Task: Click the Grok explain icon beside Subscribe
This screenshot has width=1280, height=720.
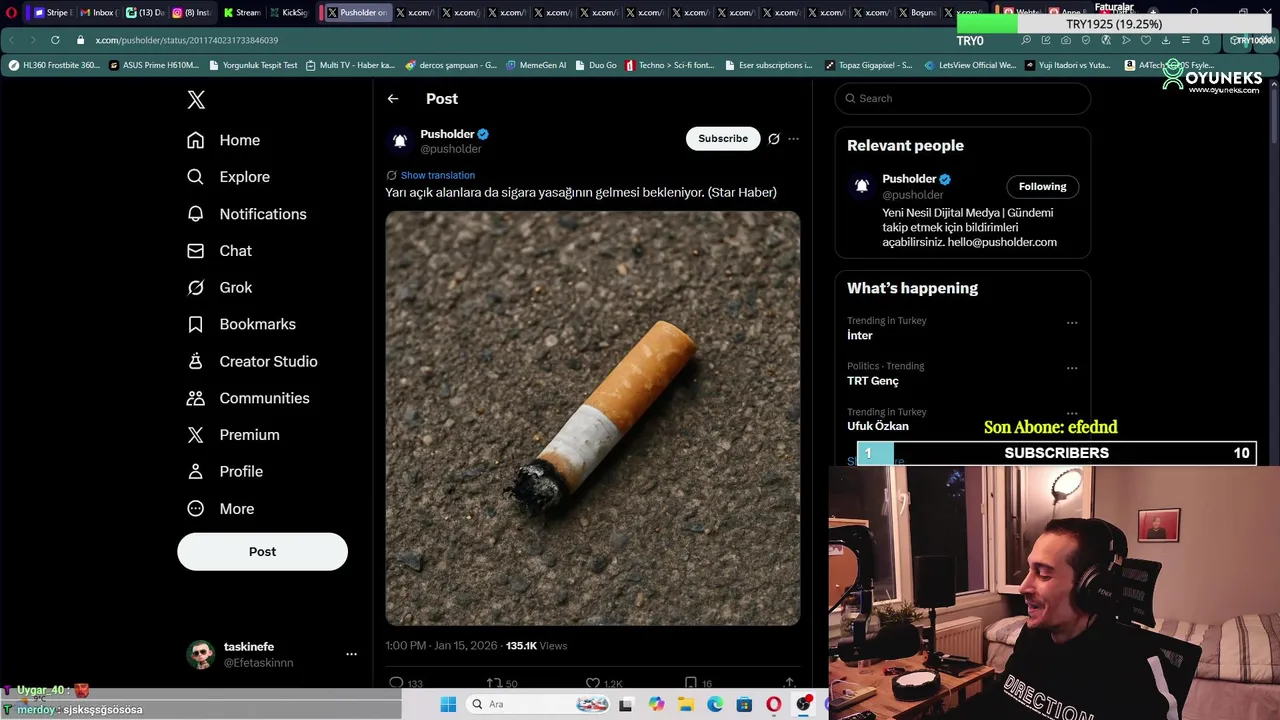Action: 773,139
